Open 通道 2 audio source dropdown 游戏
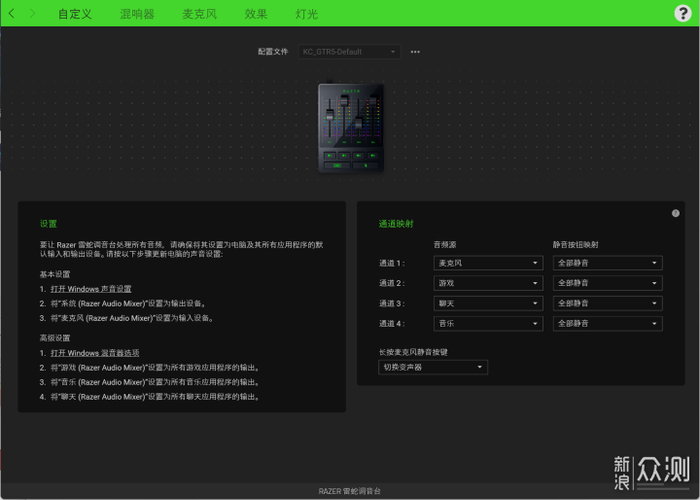Screen dimensions: 700x500 488,283
